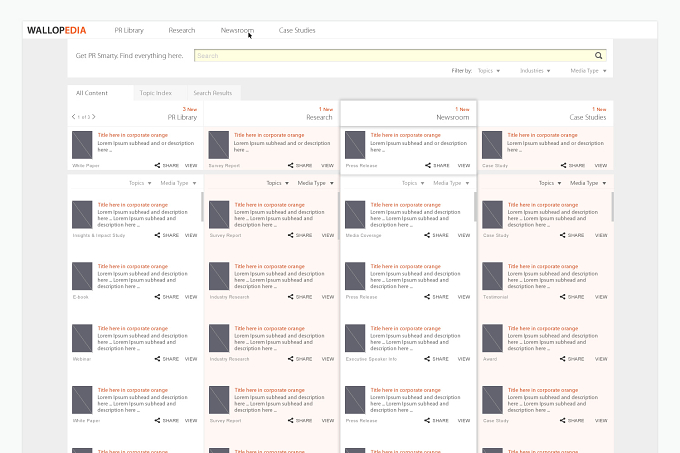Switch to the Search Results tab
This screenshot has height=453, width=680.
click(x=213, y=93)
